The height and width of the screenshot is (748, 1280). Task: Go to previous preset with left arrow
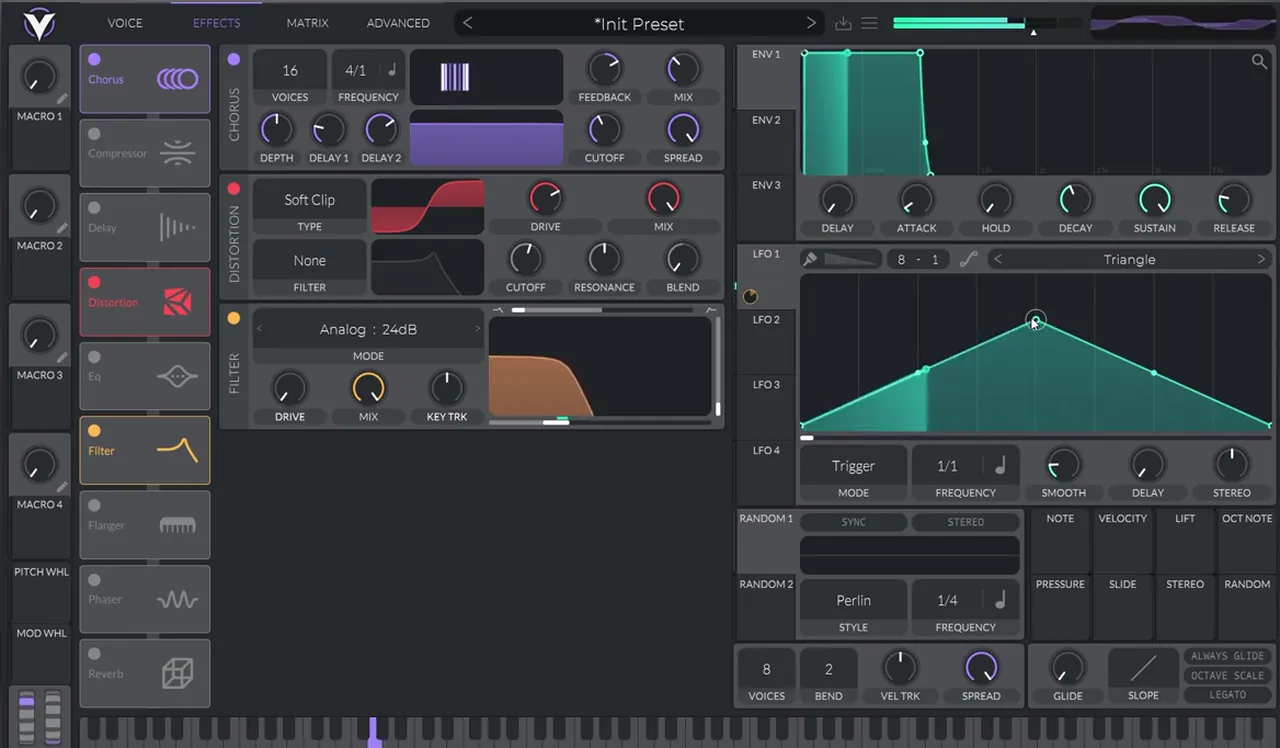[467, 23]
